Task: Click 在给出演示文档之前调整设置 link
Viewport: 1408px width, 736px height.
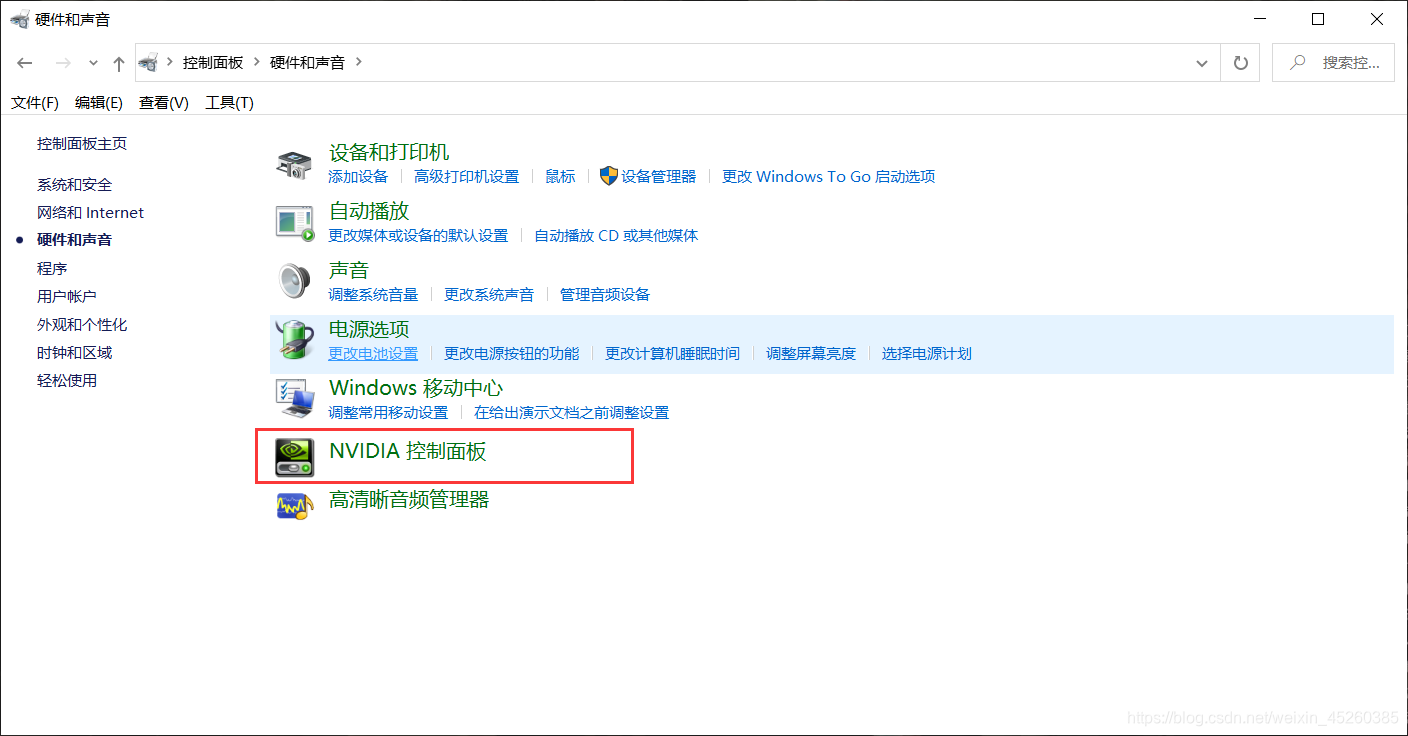Action: (572, 413)
